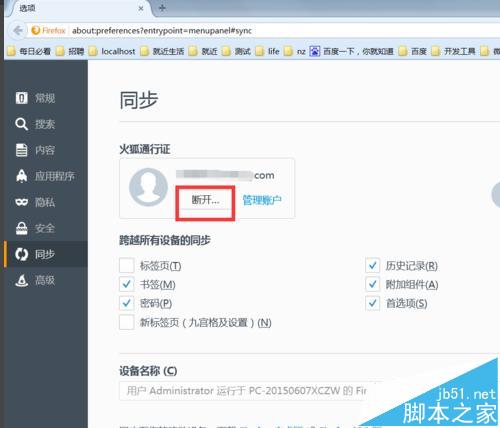Uncheck the 历史记录(R) sync checkbox
Image resolution: width=500 pixels, height=428 pixels.
coord(373,266)
